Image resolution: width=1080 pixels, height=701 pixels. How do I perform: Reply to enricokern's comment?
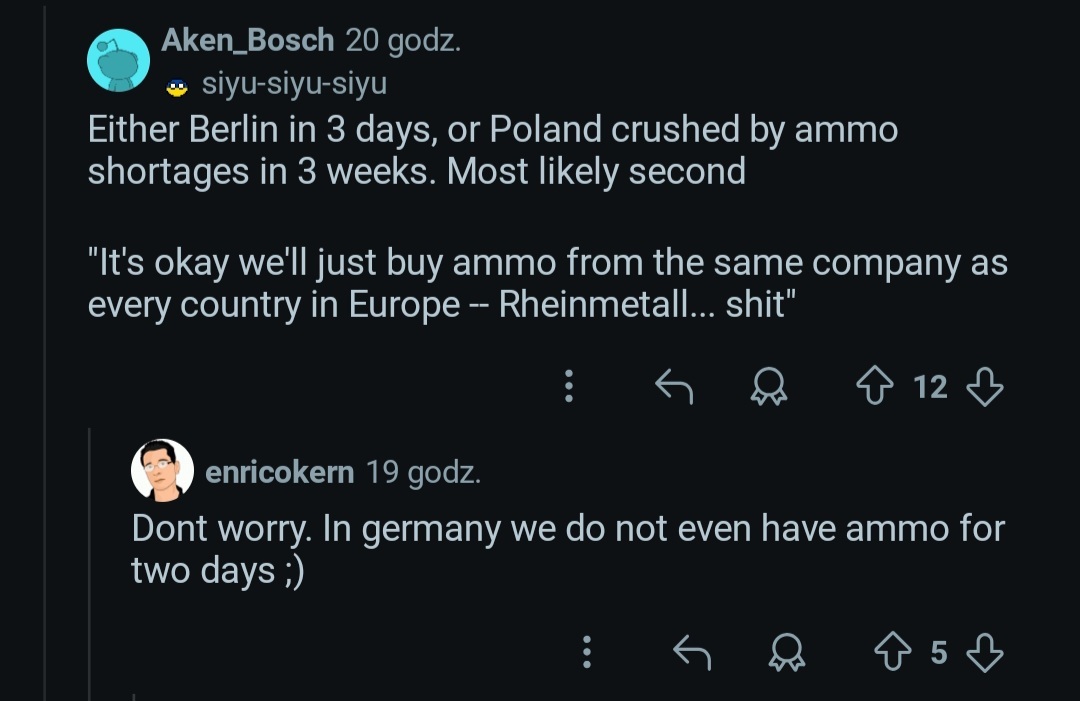pyautogui.click(x=692, y=653)
